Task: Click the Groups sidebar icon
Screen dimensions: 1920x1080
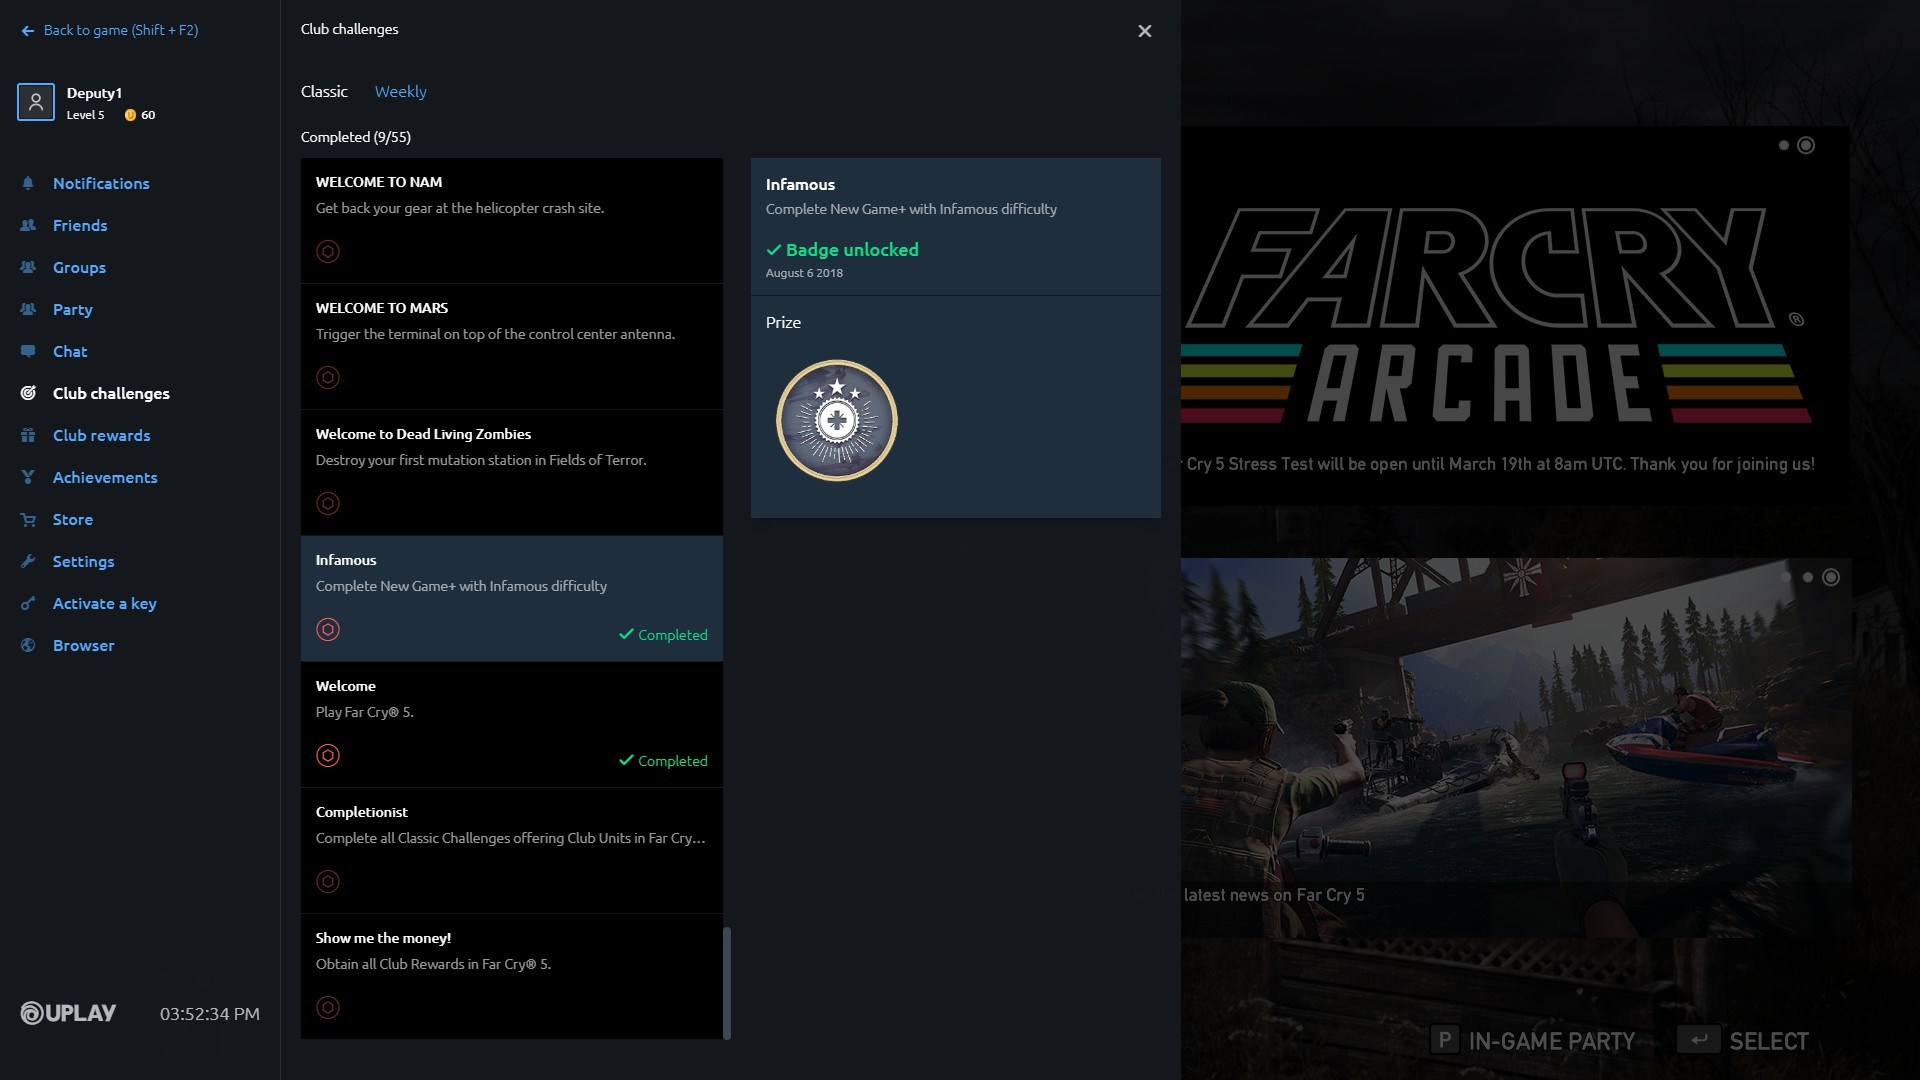Action: click(x=28, y=267)
